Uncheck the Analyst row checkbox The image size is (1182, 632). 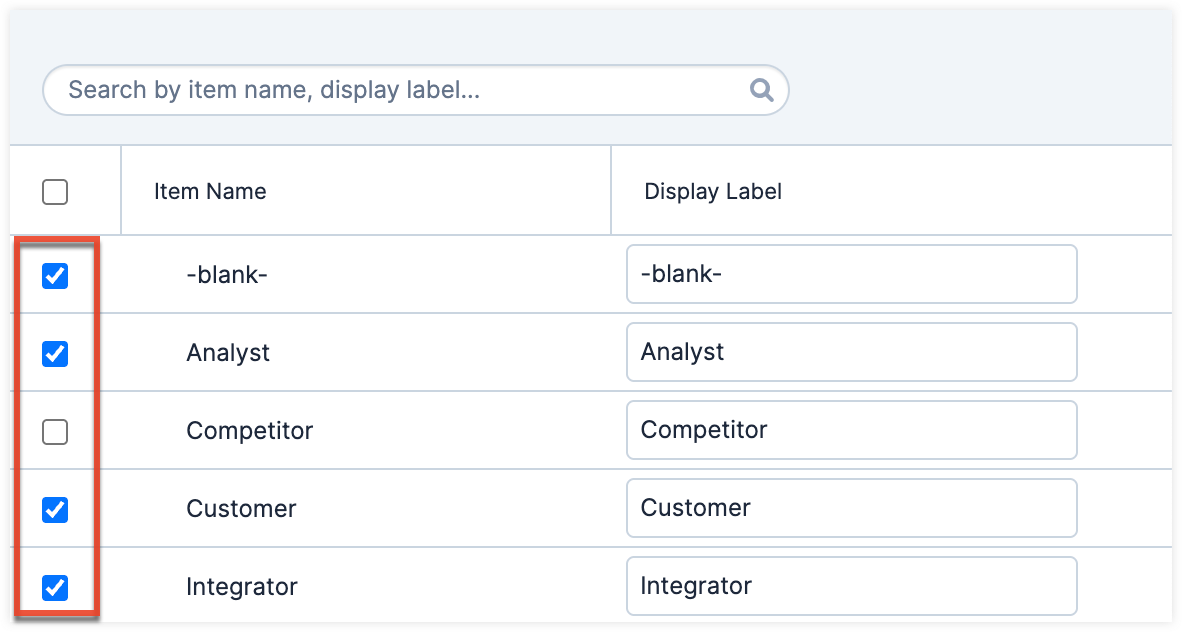point(55,353)
